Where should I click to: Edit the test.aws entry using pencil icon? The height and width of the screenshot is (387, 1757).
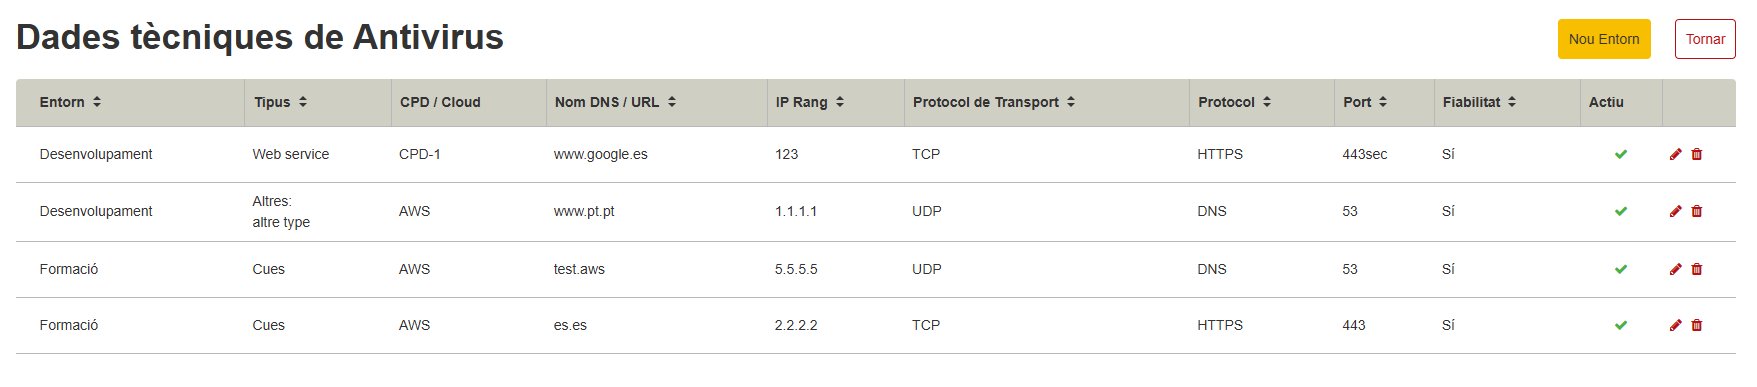(1675, 269)
